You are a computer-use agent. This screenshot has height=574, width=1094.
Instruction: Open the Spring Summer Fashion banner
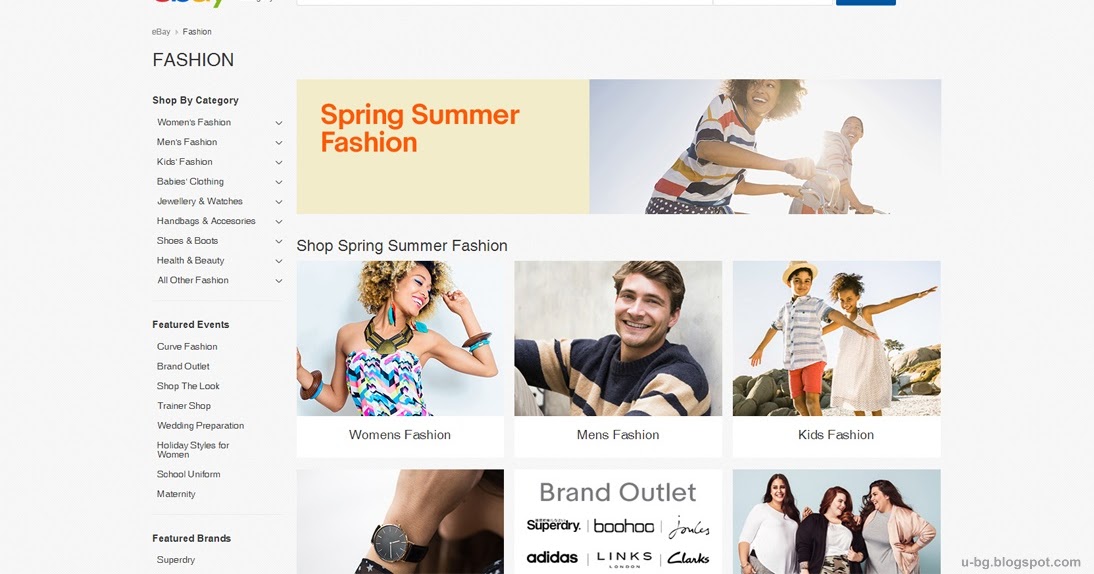tap(618, 146)
